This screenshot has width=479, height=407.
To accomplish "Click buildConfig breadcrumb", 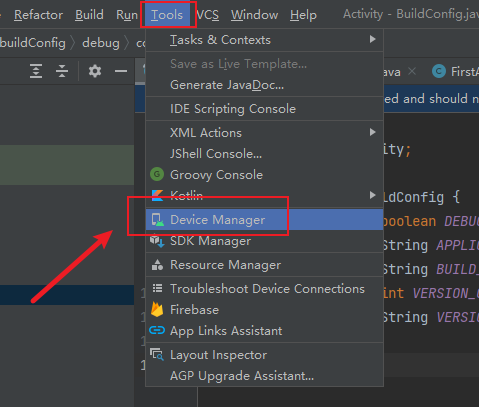I will point(33,43).
